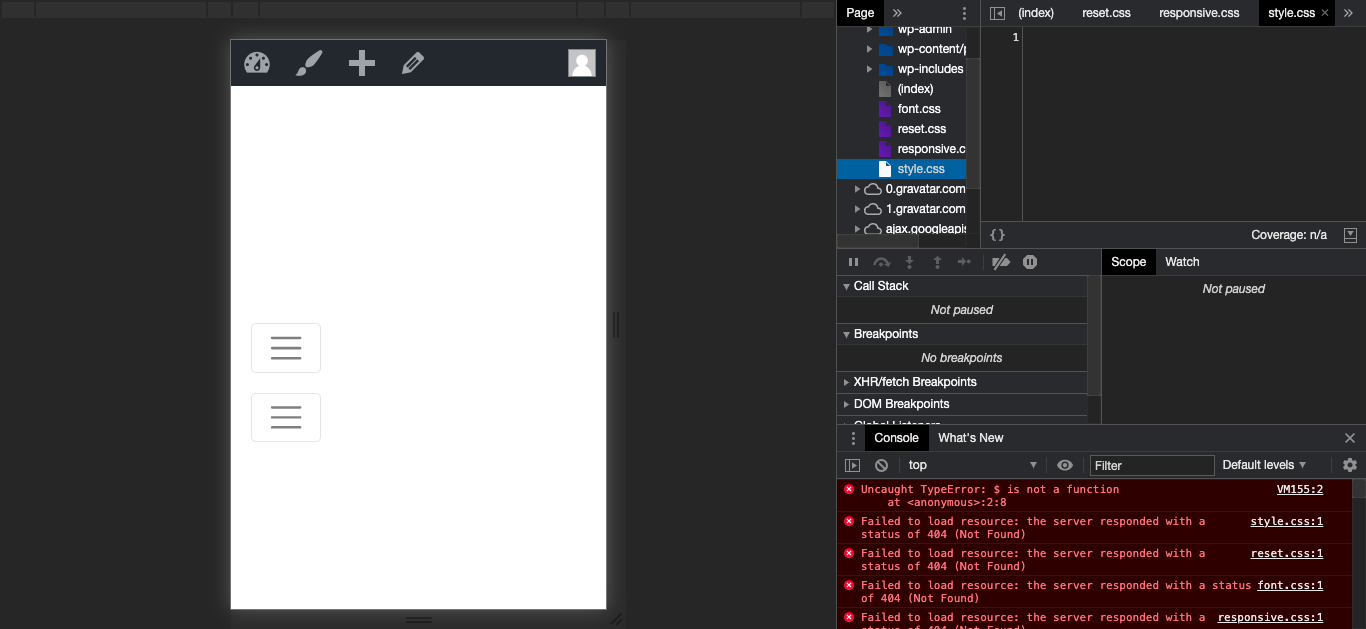This screenshot has width=1366, height=629.
Task: Open the Default levels dropdown
Action: coord(1264,465)
